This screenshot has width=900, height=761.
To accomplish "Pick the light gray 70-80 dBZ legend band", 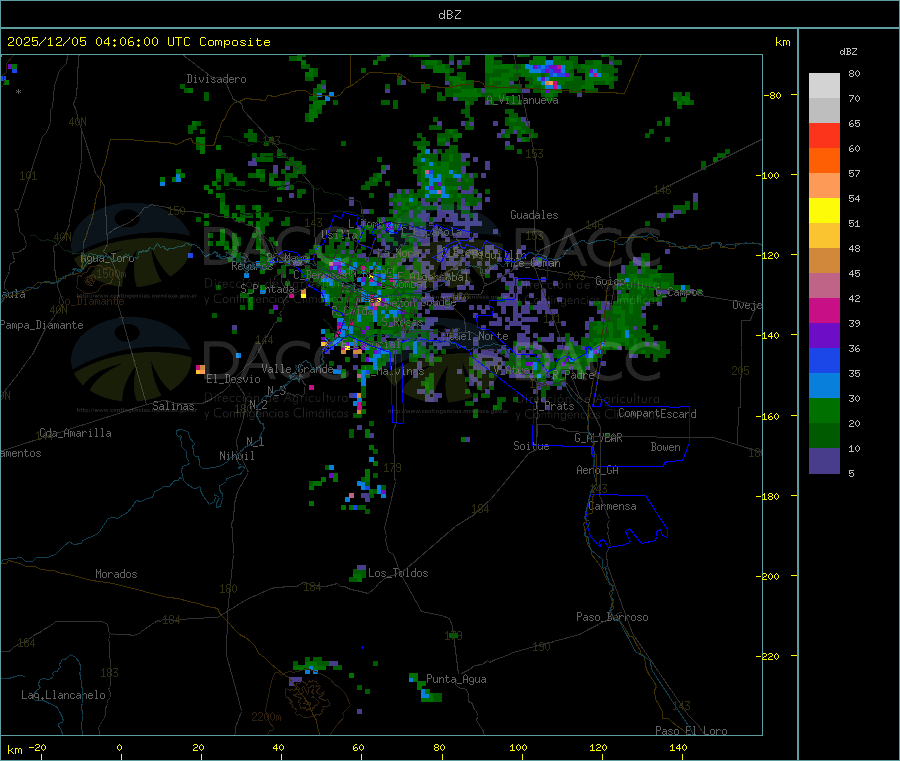I will (824, 86).
